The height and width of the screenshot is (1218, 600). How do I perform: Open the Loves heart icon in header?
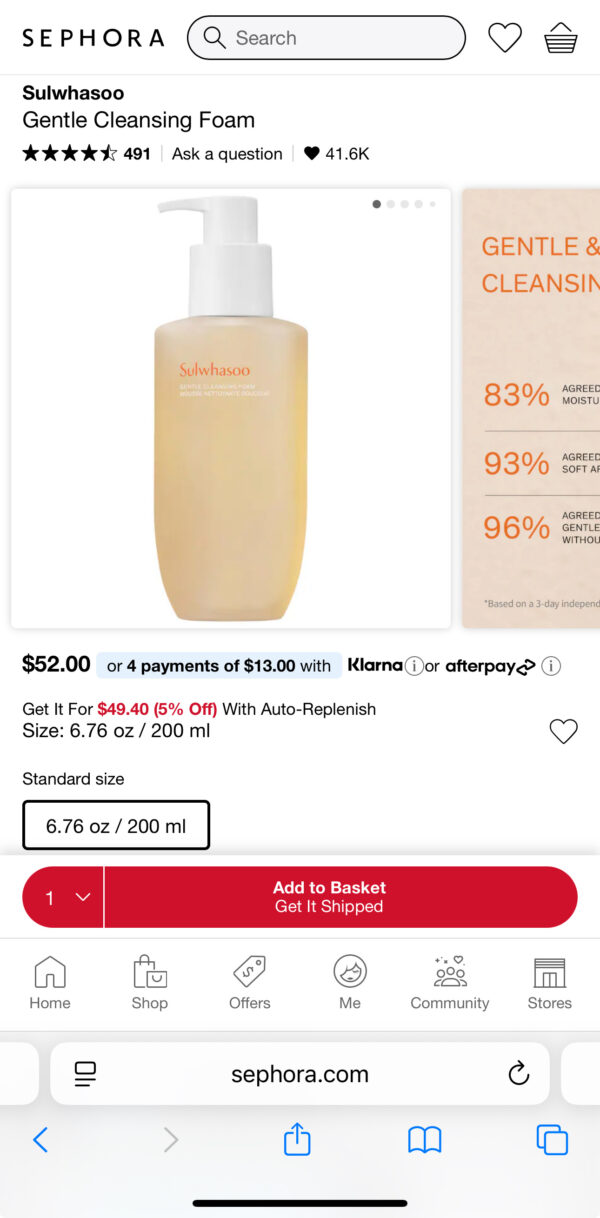pyautogui.click(x=505, y=38)
